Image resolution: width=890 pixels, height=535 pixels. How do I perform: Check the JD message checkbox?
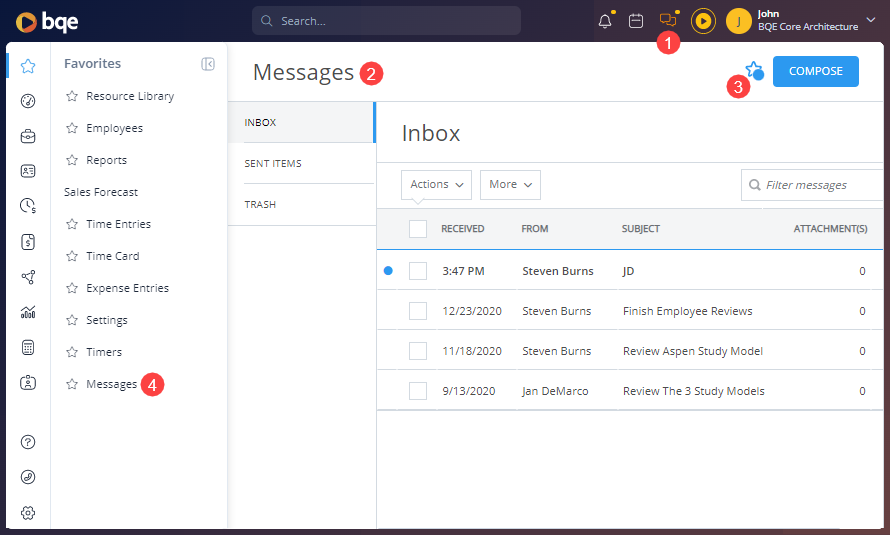click(418, 271)
